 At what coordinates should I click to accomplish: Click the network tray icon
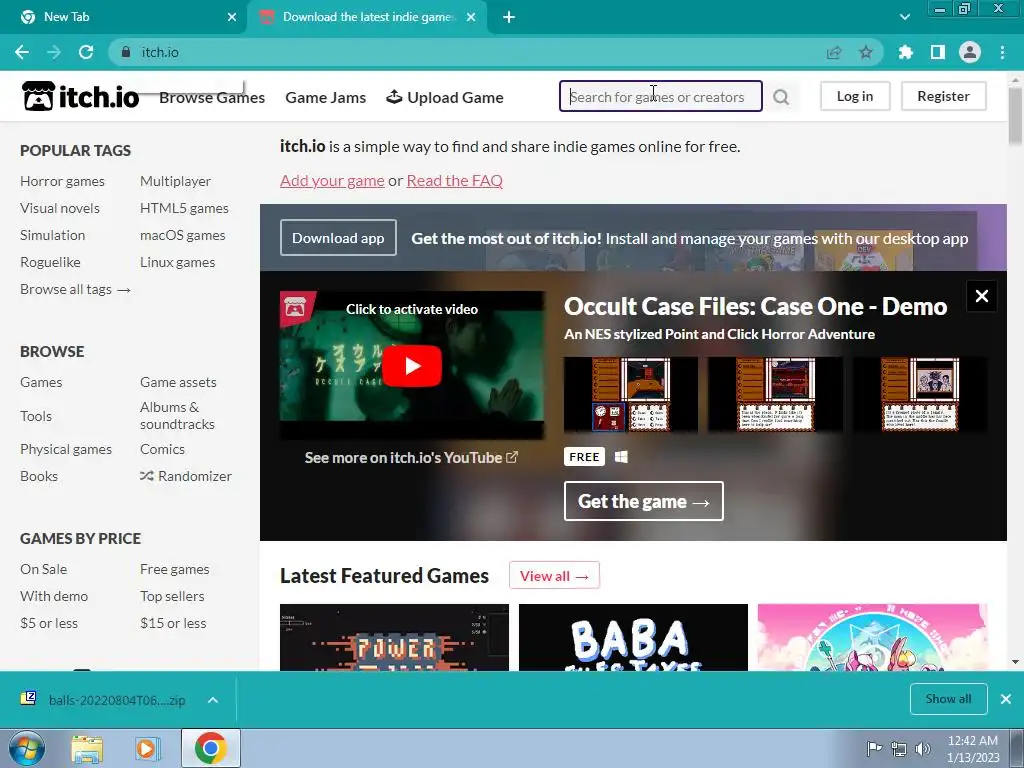(899, 748)
